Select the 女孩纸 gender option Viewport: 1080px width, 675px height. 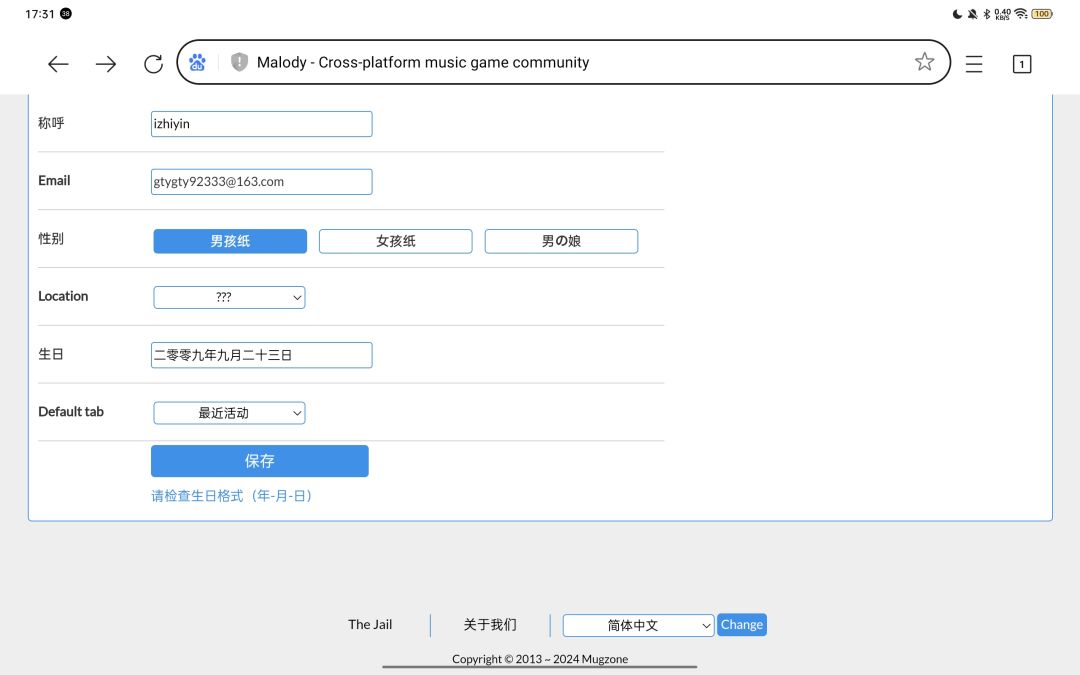(395, 241)
